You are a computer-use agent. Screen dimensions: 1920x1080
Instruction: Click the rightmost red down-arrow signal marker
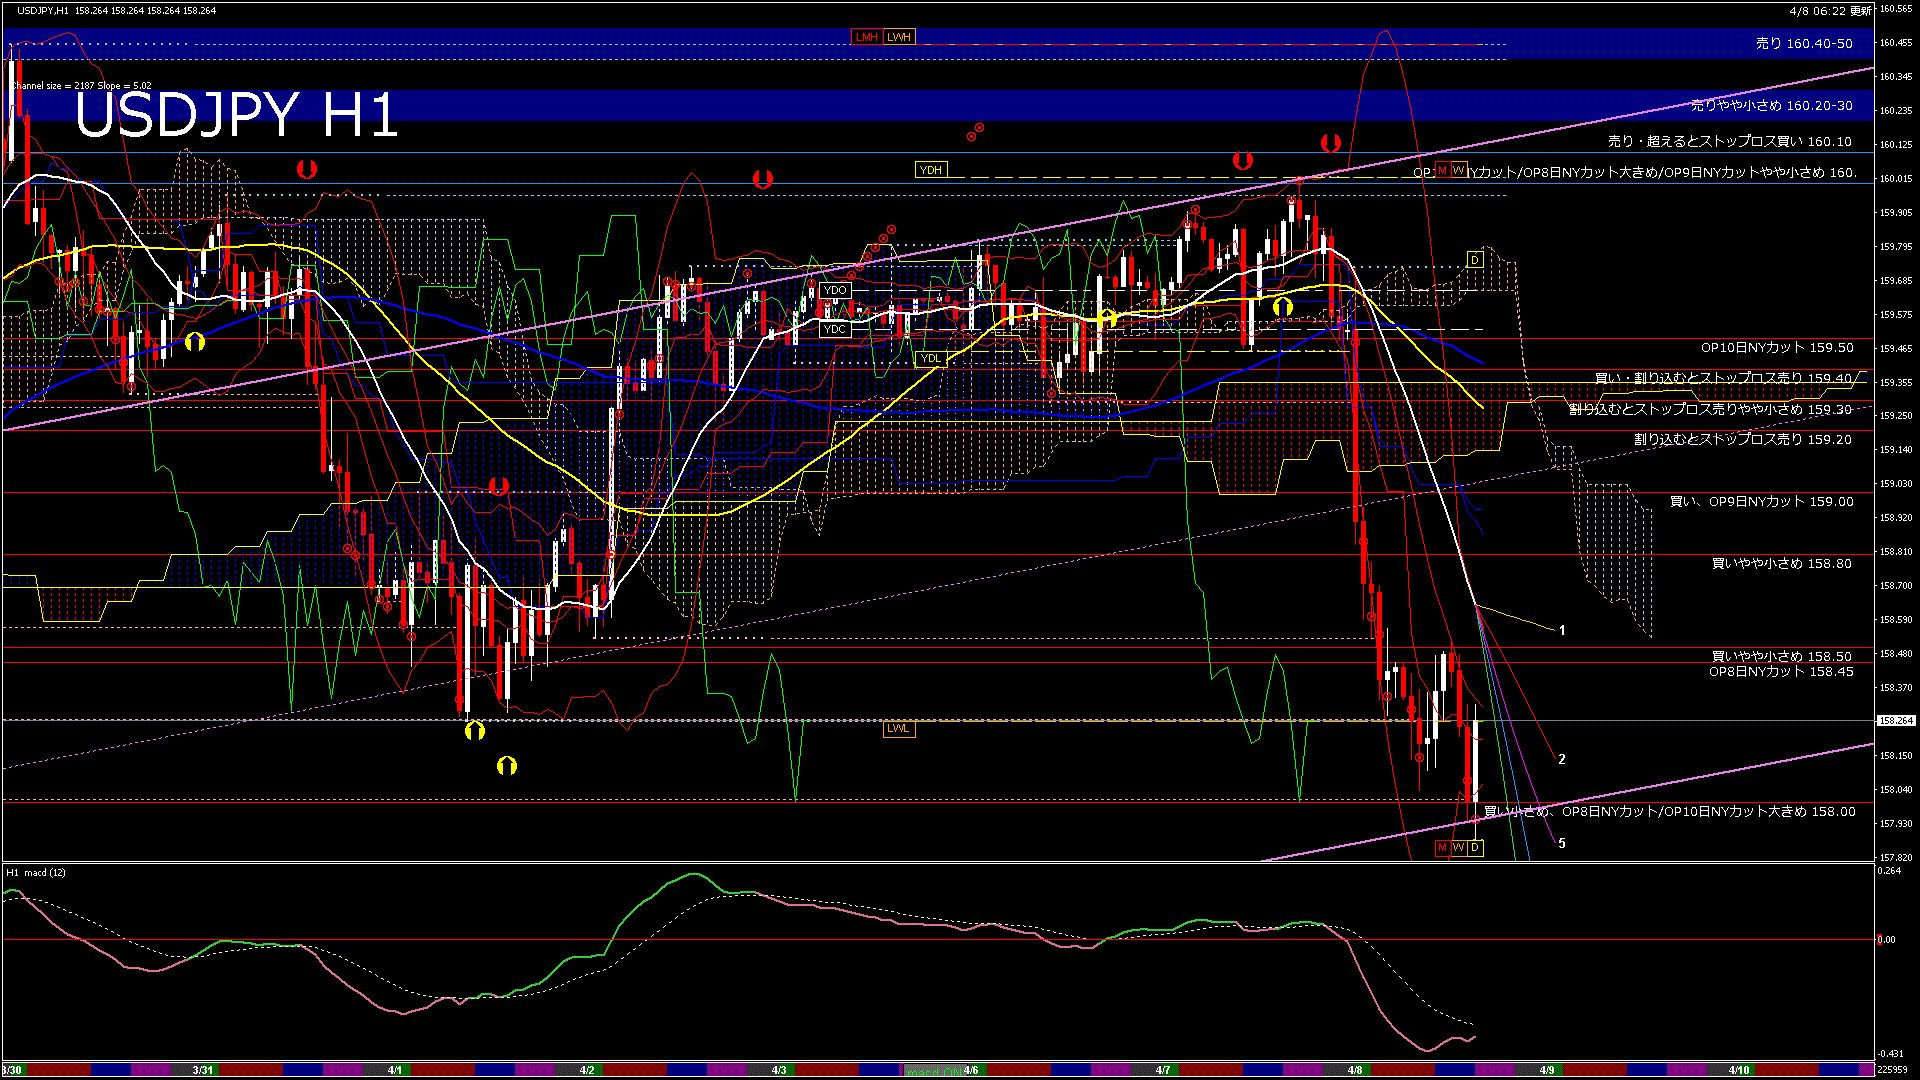point(1330,143)
